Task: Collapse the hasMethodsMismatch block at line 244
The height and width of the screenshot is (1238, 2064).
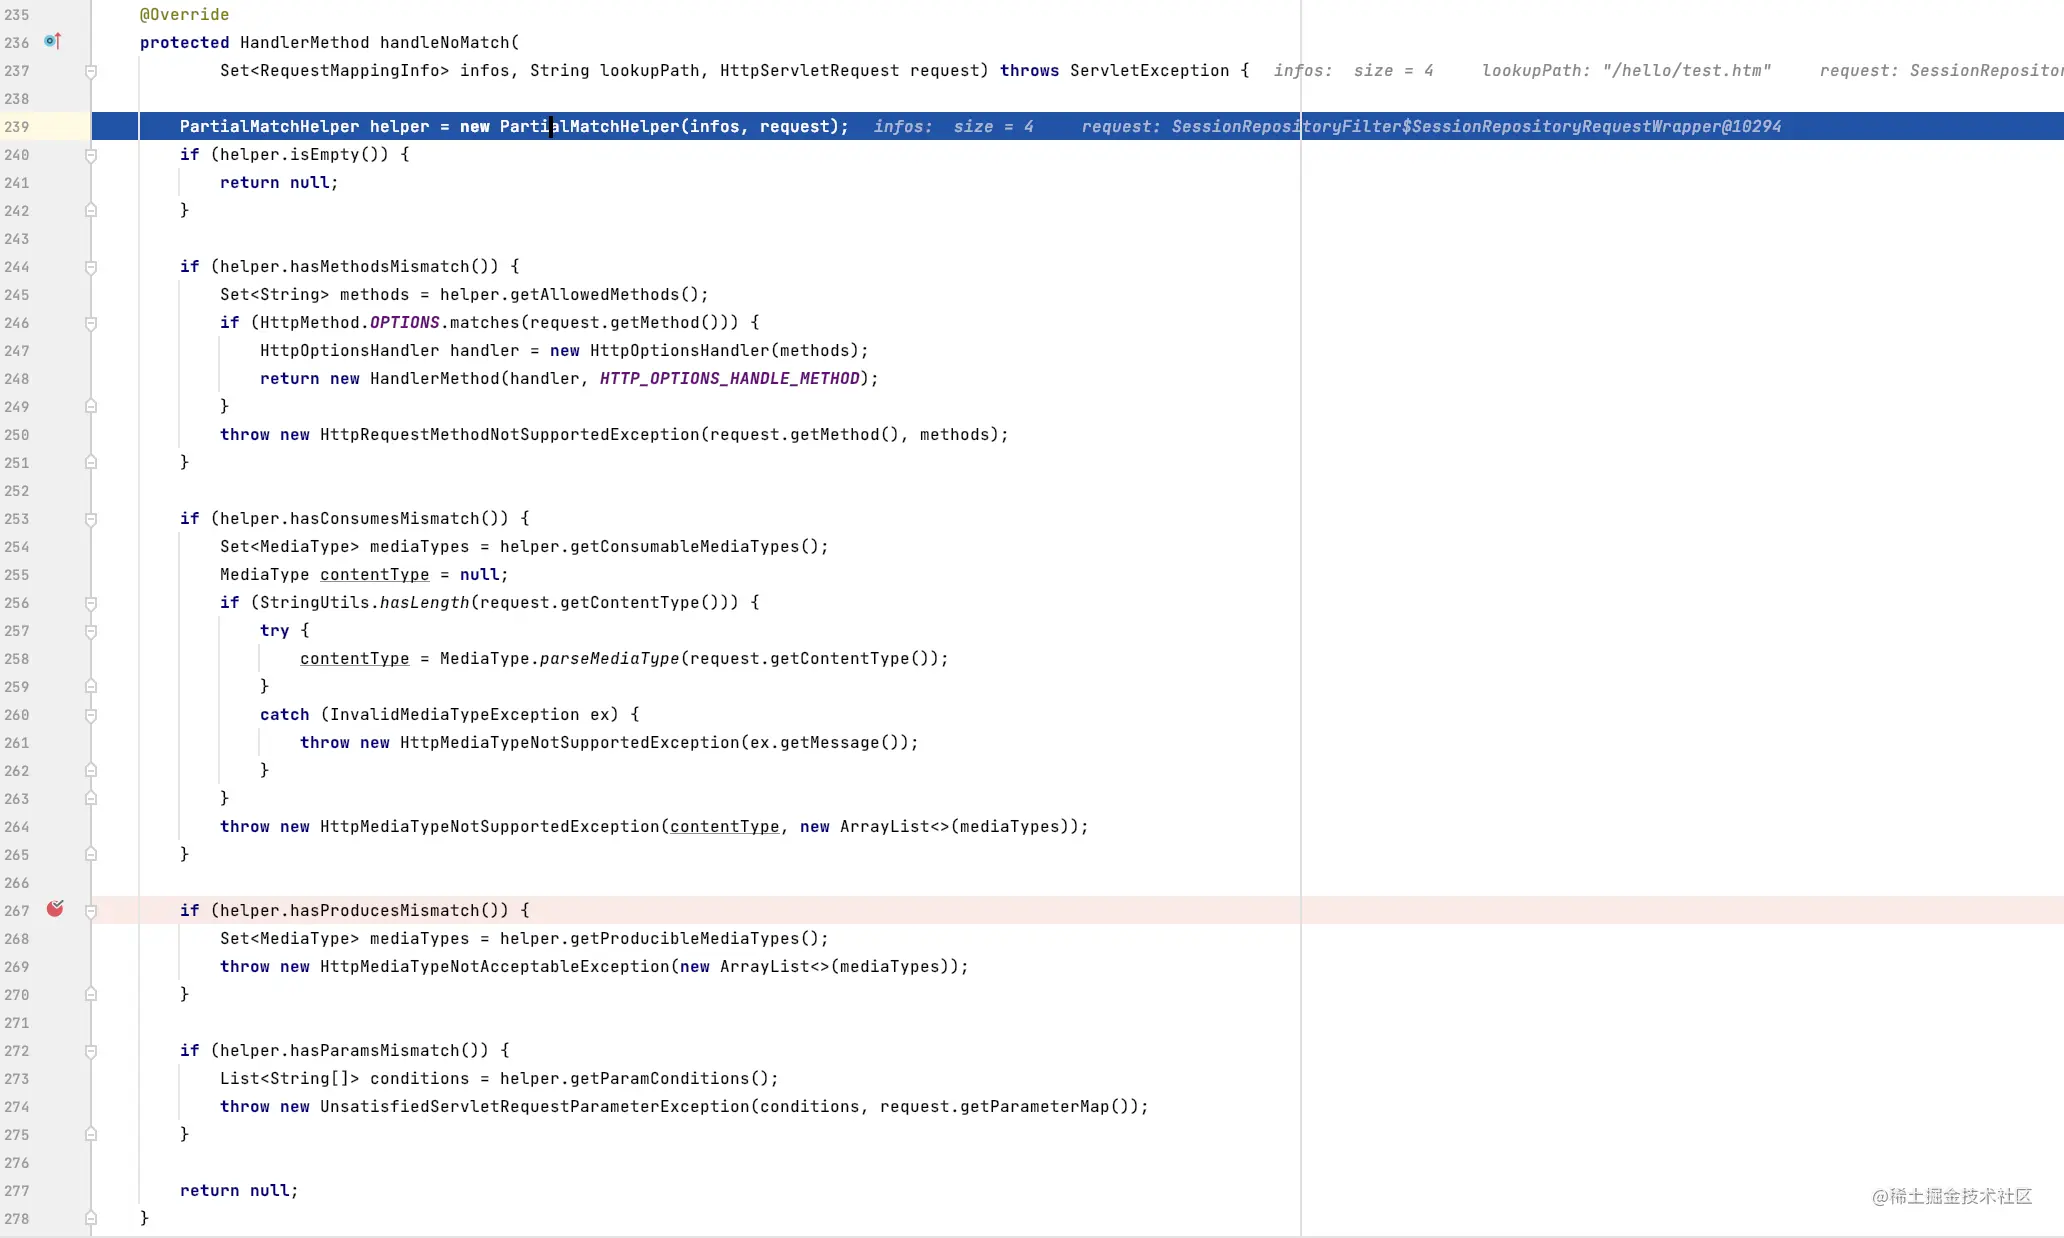Action: pos(91,267)
